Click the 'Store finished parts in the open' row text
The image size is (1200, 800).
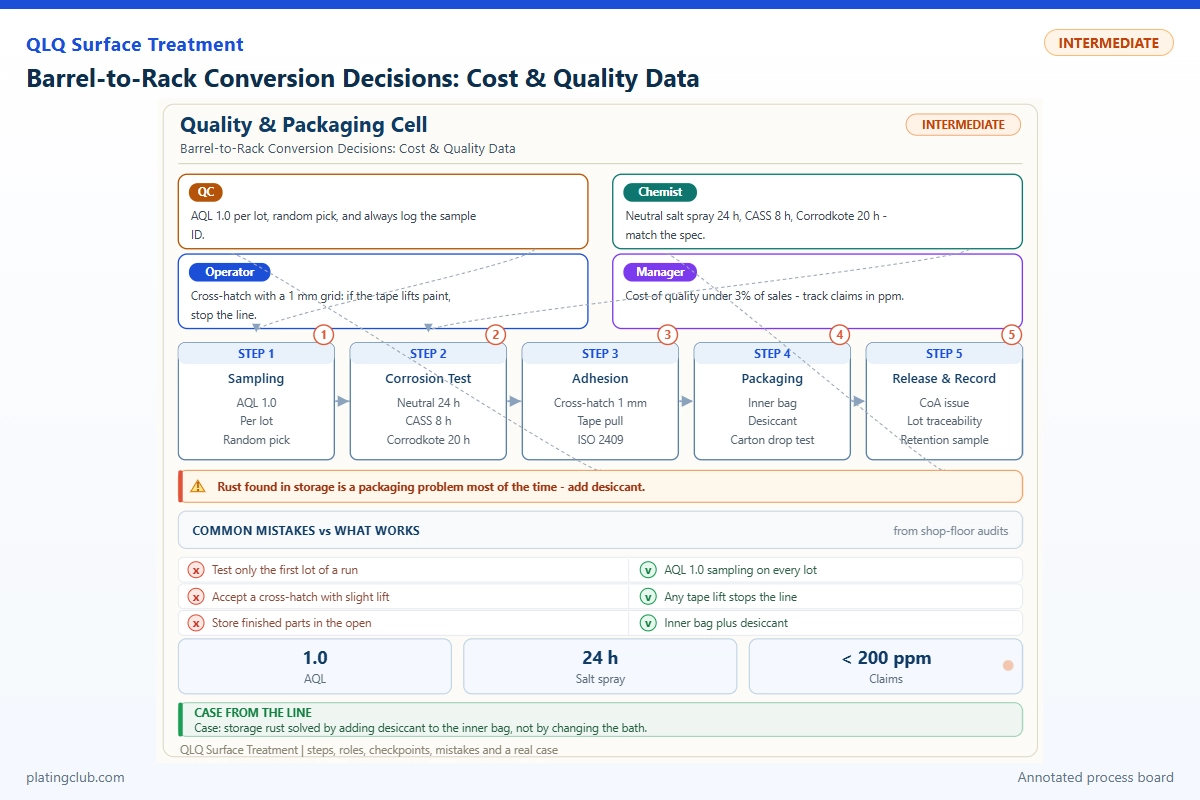pyautogui.click(x=292, y=623)
